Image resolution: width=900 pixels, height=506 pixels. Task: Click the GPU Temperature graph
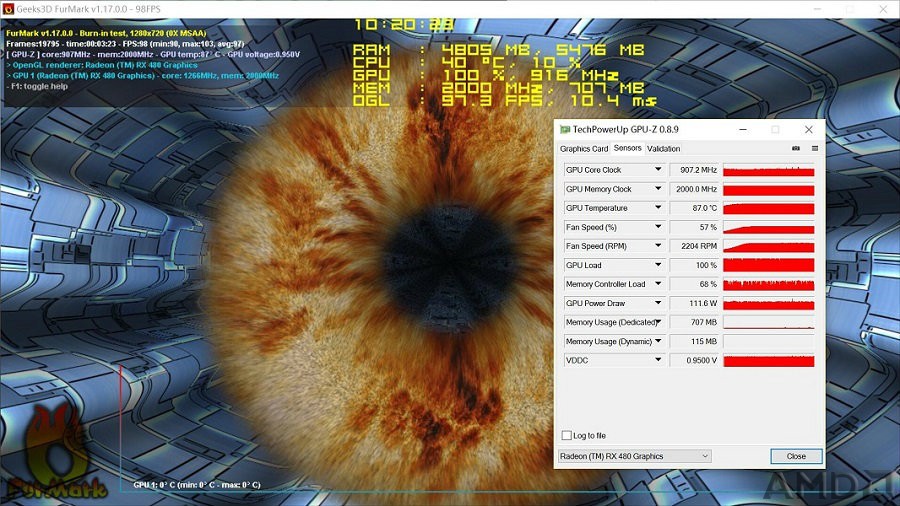click(x=769, y=208)
